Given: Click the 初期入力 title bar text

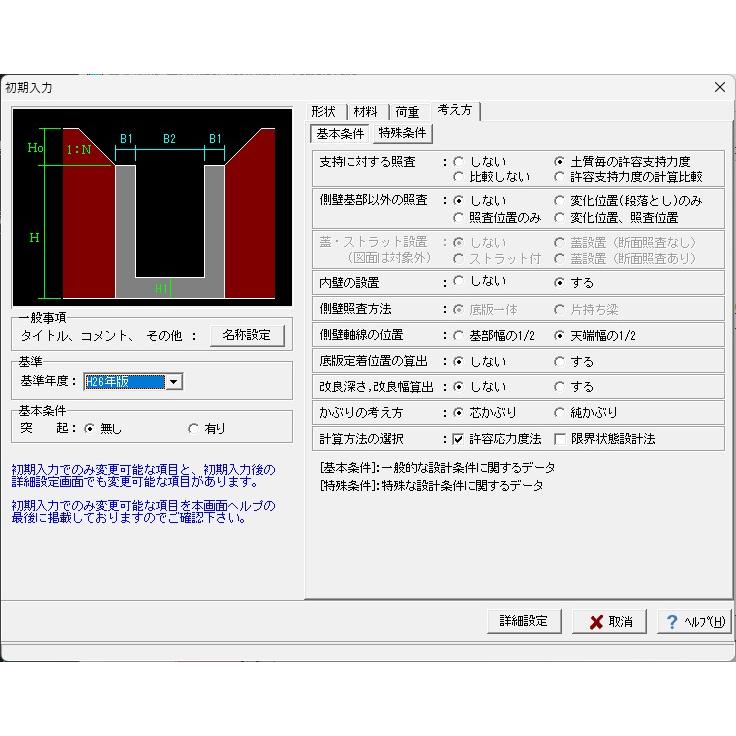Looking at the screenshot, I should [x=29, y=88].
